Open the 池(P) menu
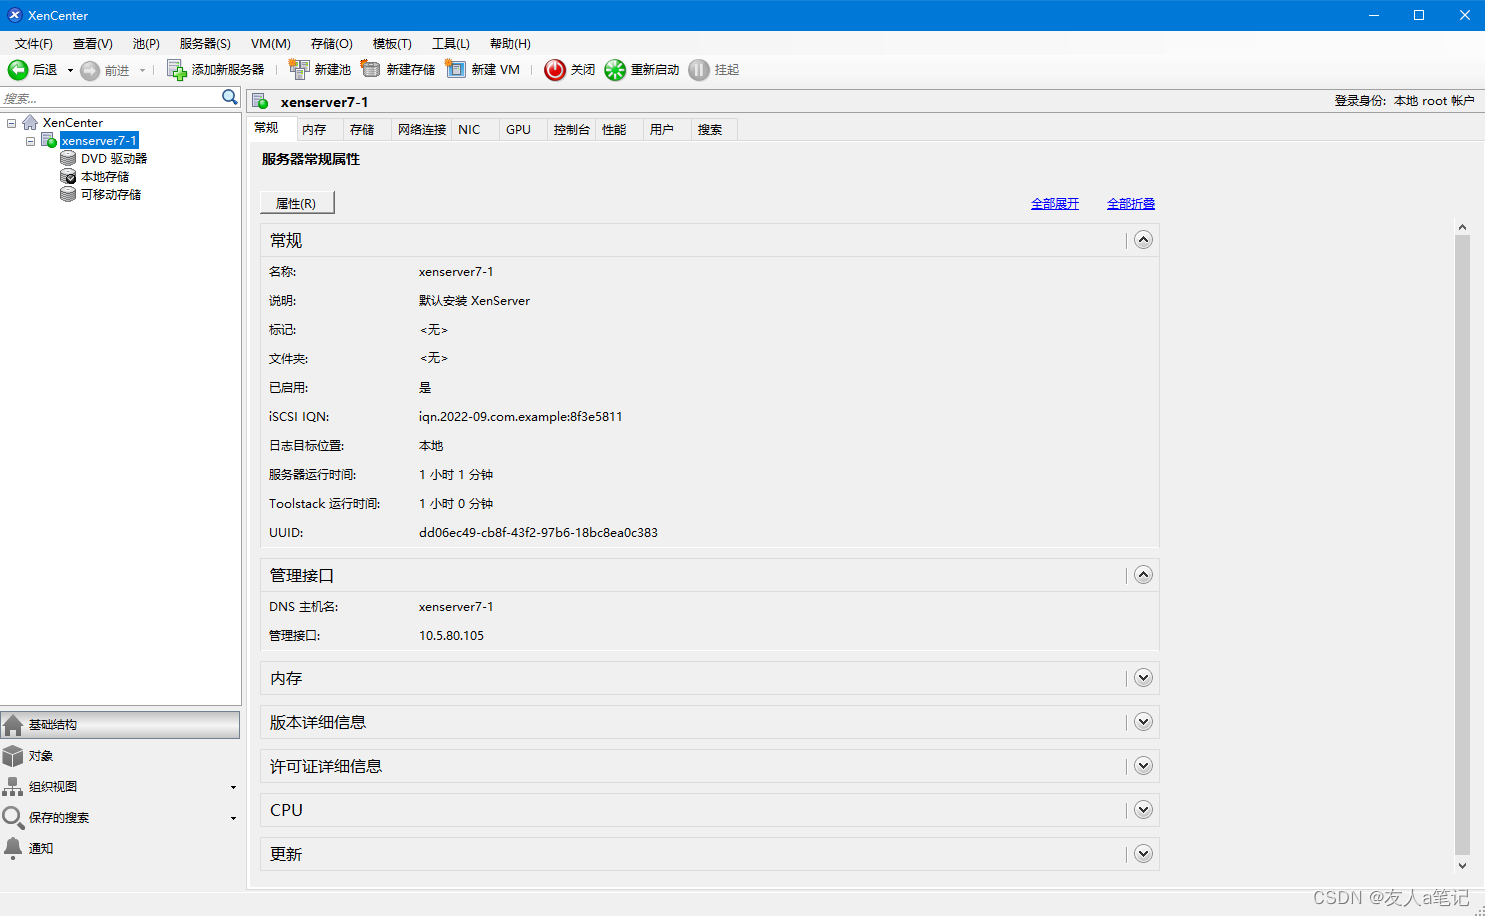 coord(146,44)
